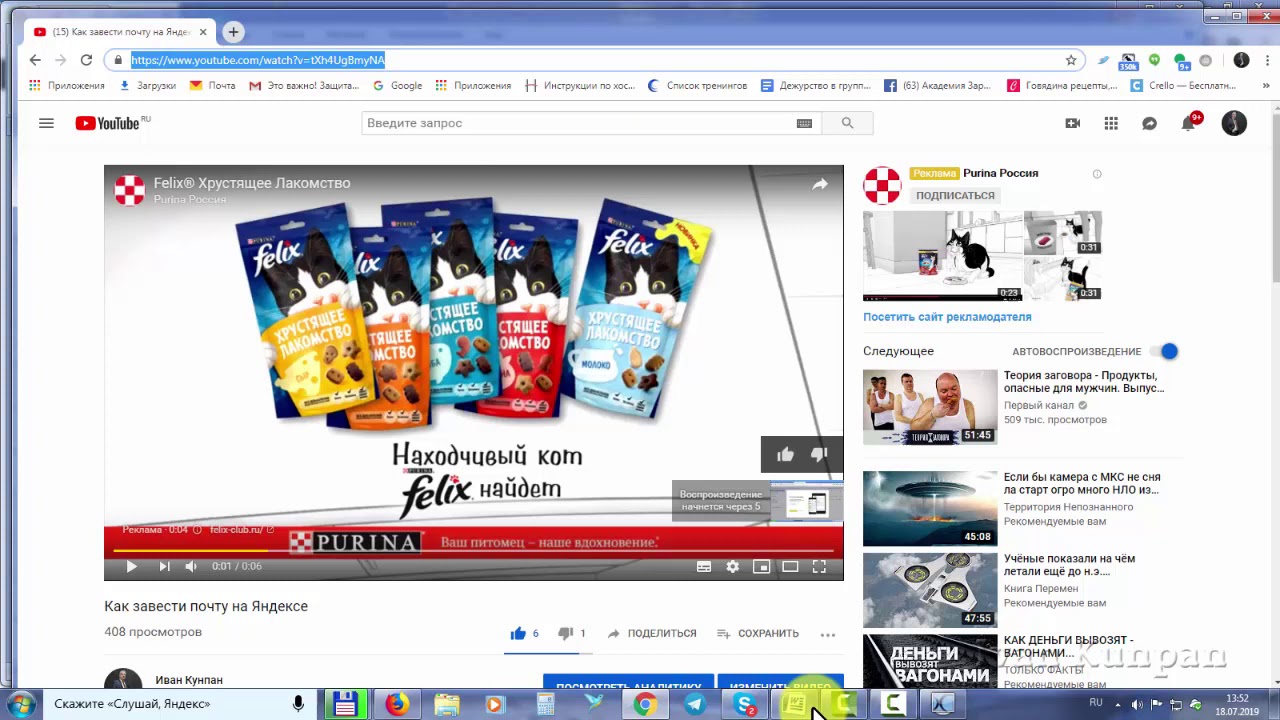Open the felix-club.ru ad link

point(241,530)
